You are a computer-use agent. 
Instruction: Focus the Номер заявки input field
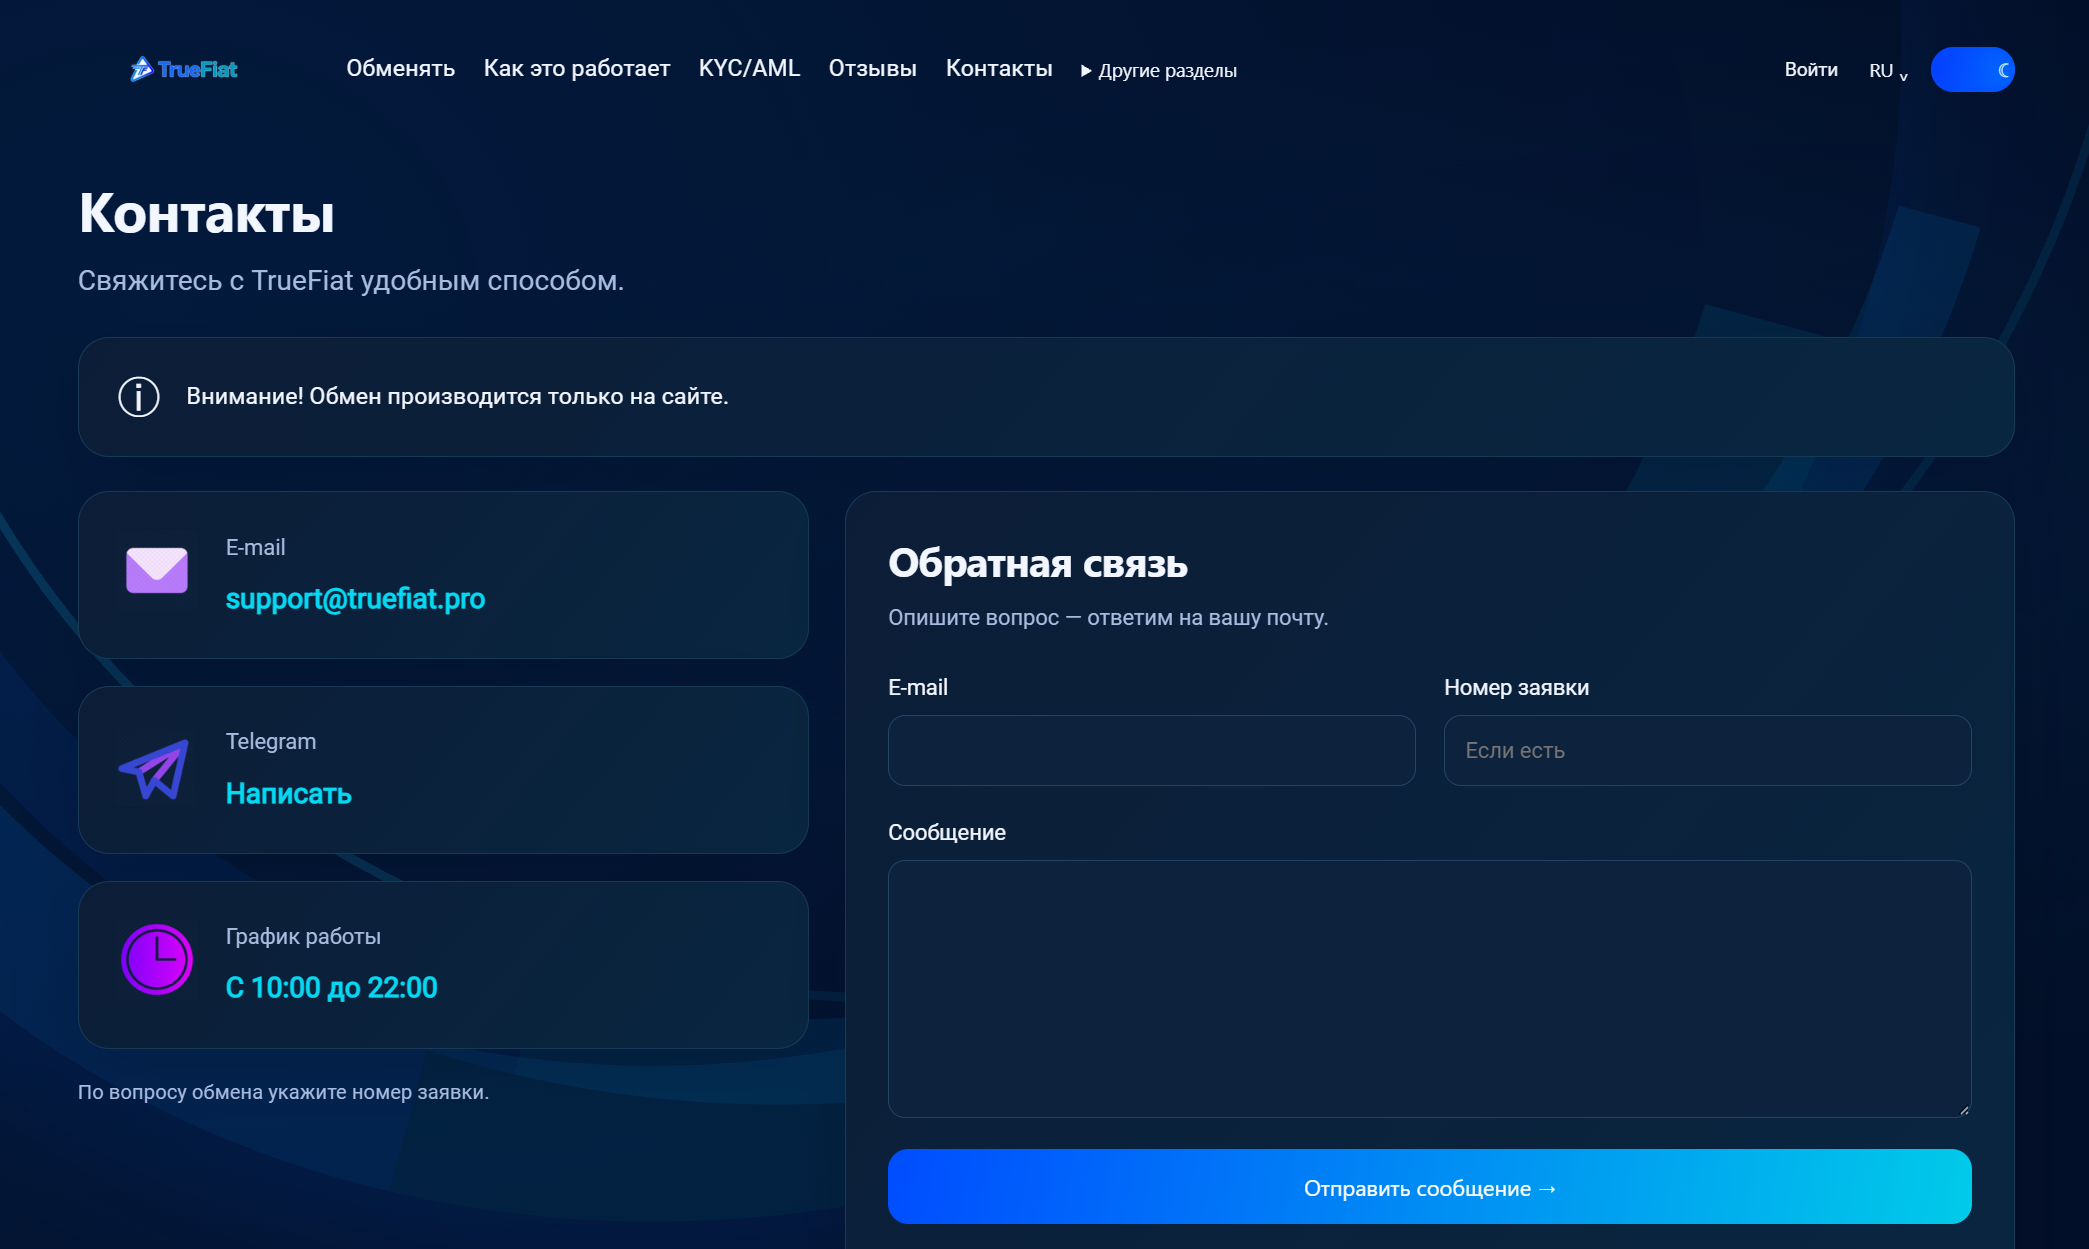click(1707, 750)
